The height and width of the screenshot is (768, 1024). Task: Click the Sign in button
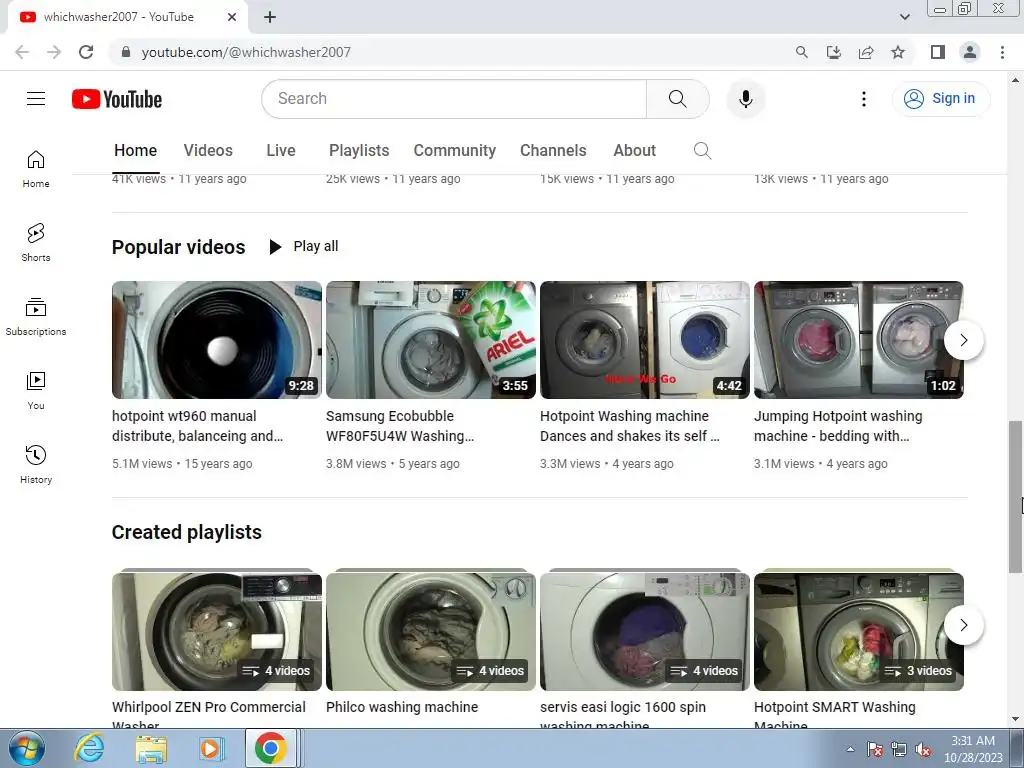coord(940,99)
